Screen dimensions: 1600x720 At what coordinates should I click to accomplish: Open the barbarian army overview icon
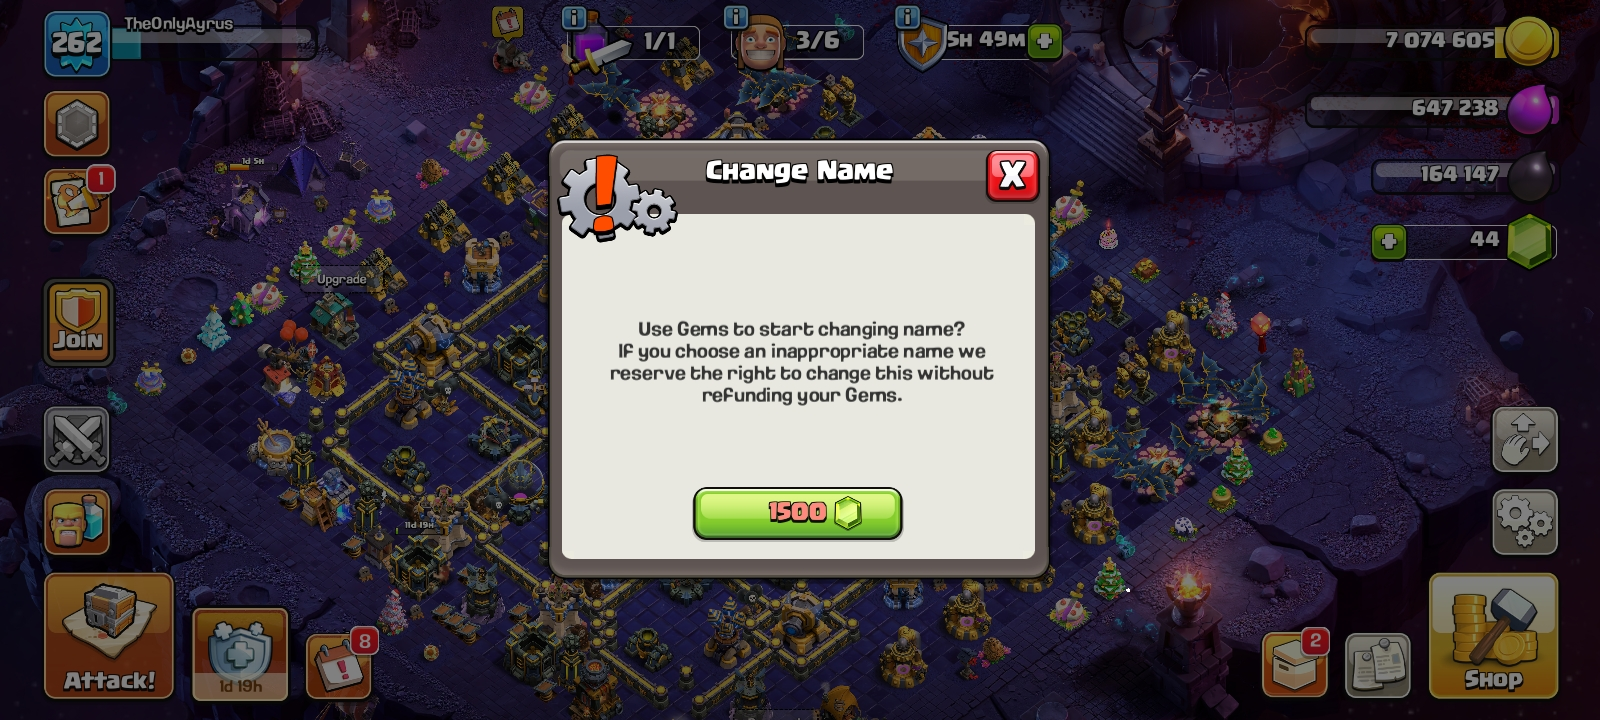coord(77,521)
